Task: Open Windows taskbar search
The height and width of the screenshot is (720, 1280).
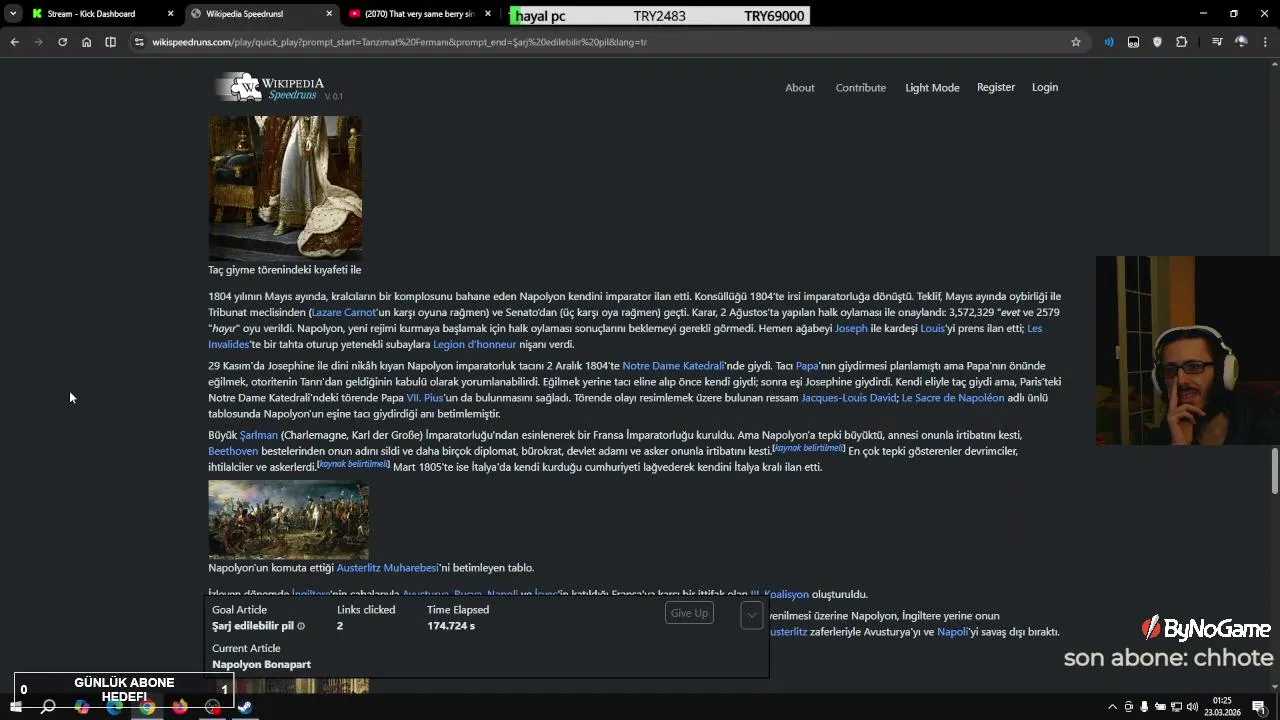Action: [x=48, y=707]
